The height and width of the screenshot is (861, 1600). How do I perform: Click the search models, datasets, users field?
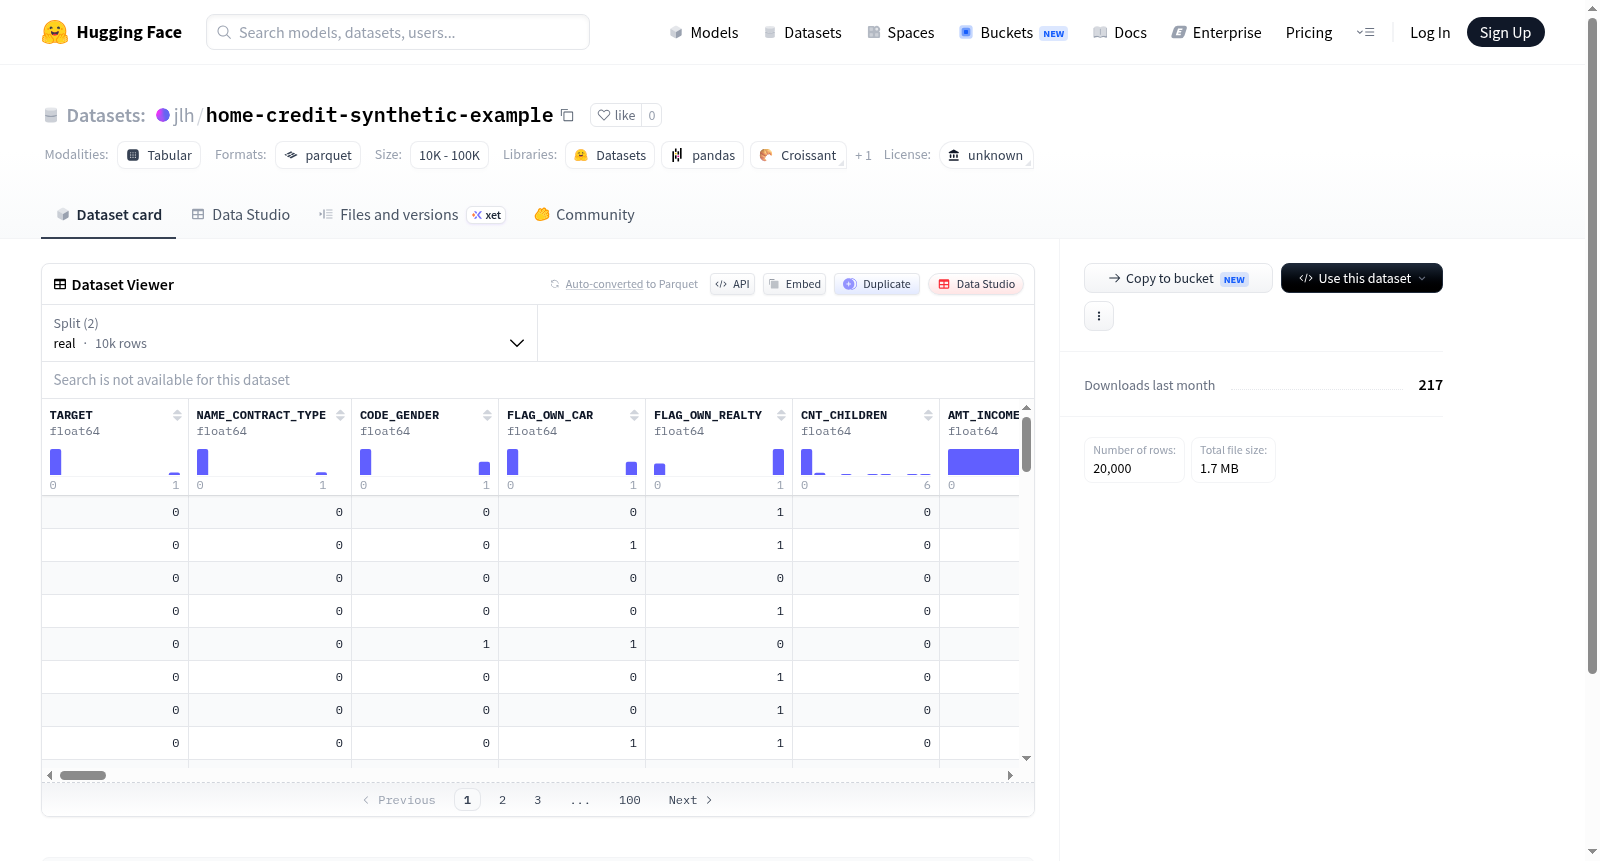point(398,32)
